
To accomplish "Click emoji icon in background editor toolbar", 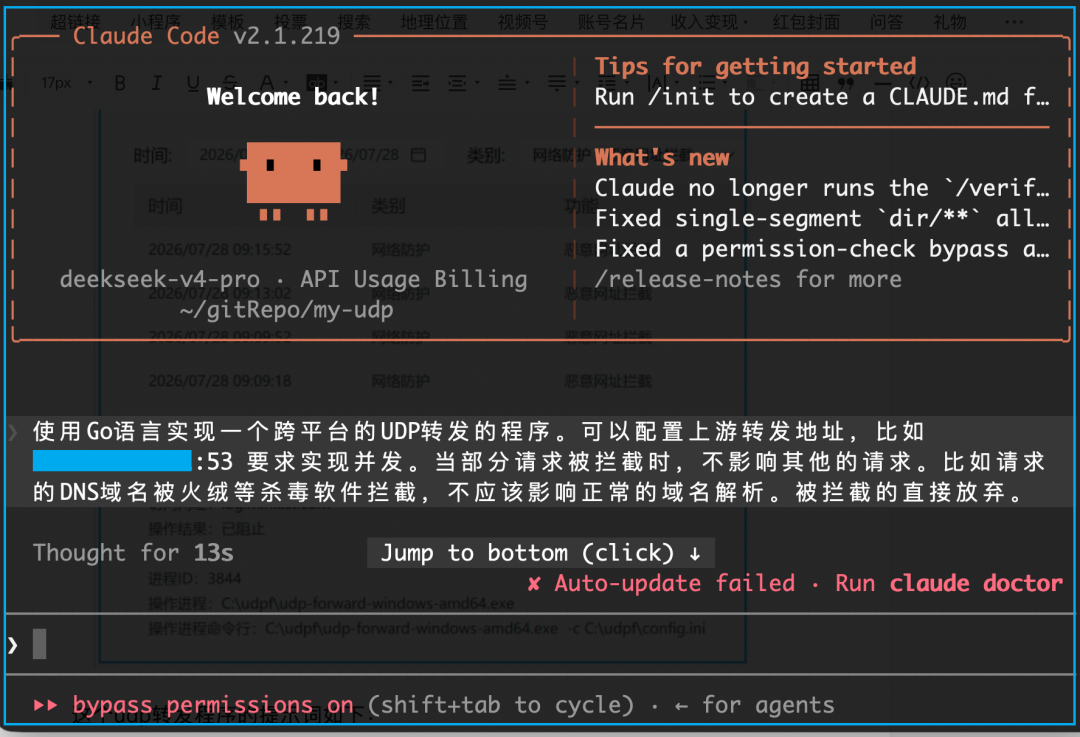I will (955, 83).
